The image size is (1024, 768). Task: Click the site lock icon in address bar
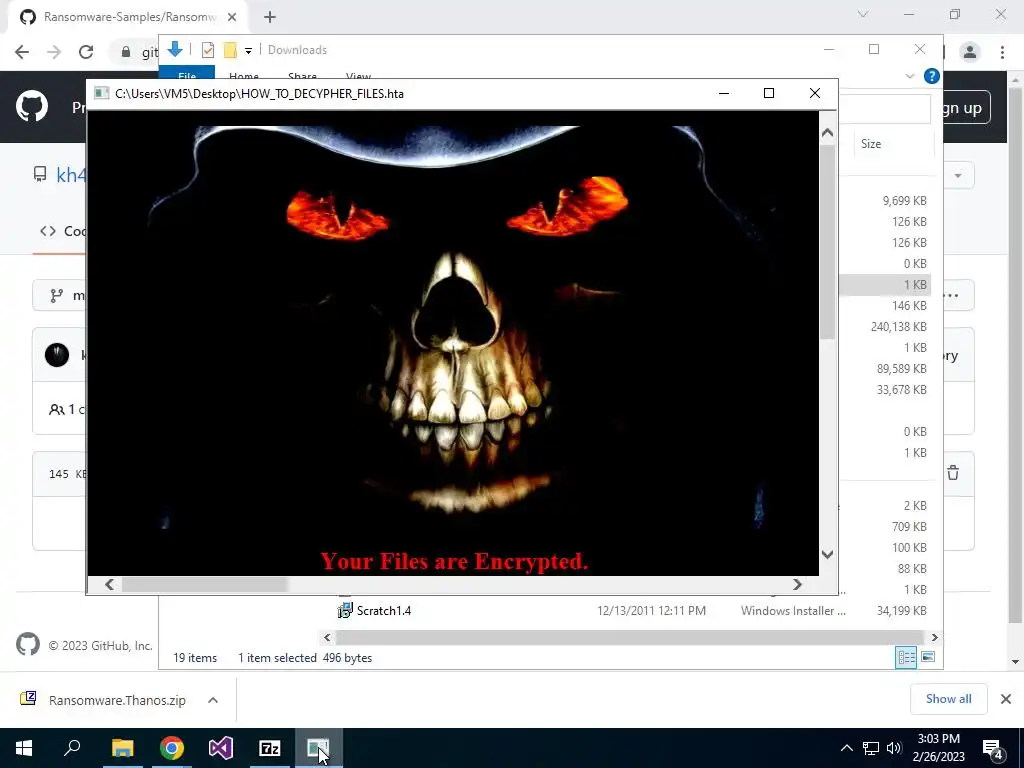125,52
